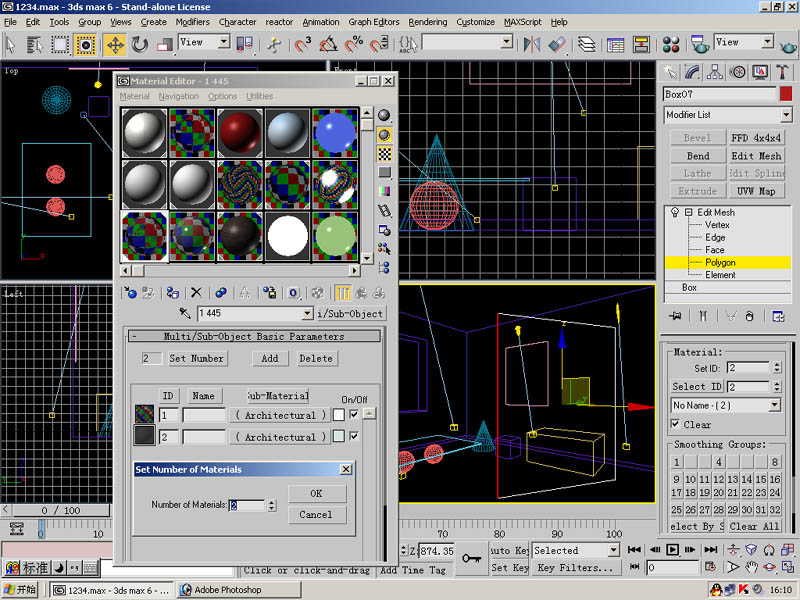Click the Pick Material eyedropper icon
The image size is (800, 600).
pyautogui.click(x=185, y=313)
